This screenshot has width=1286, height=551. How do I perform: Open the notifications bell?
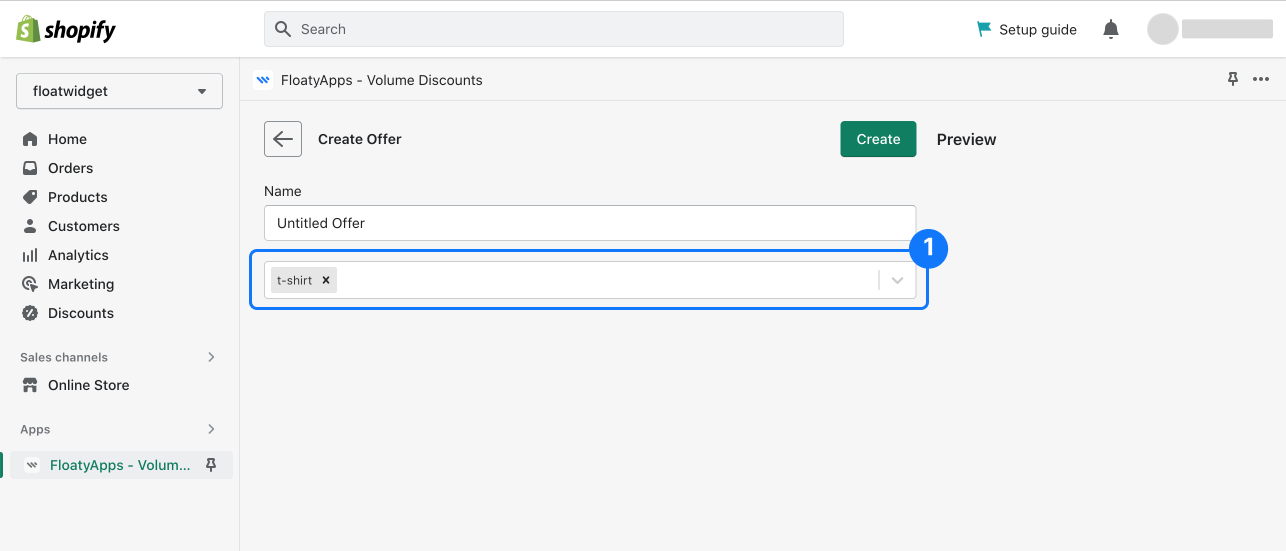coord(1110,29)
